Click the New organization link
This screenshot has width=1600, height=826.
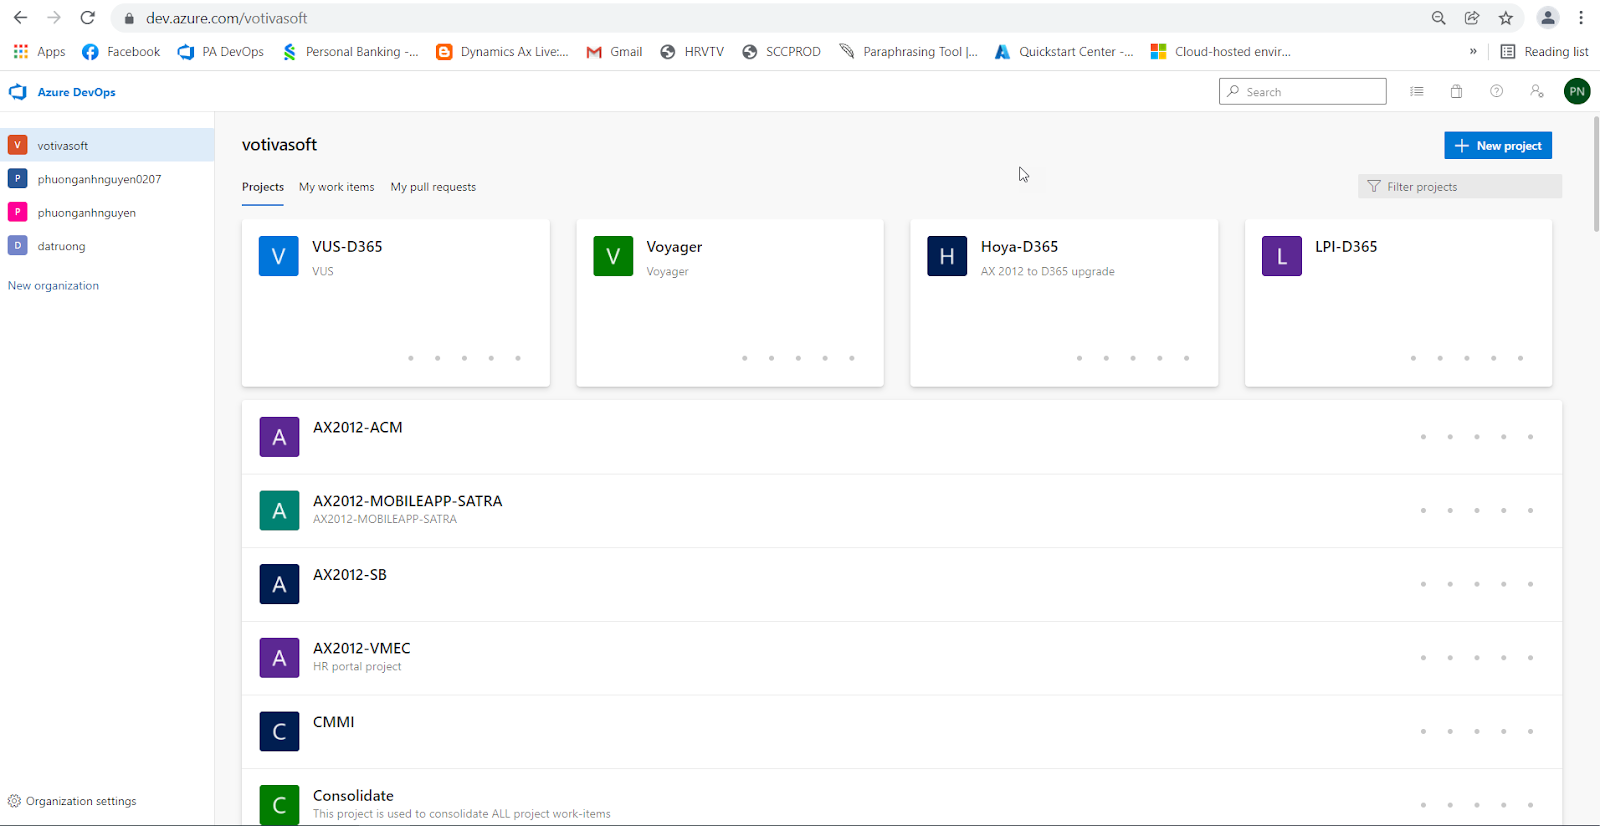[53, 286]
